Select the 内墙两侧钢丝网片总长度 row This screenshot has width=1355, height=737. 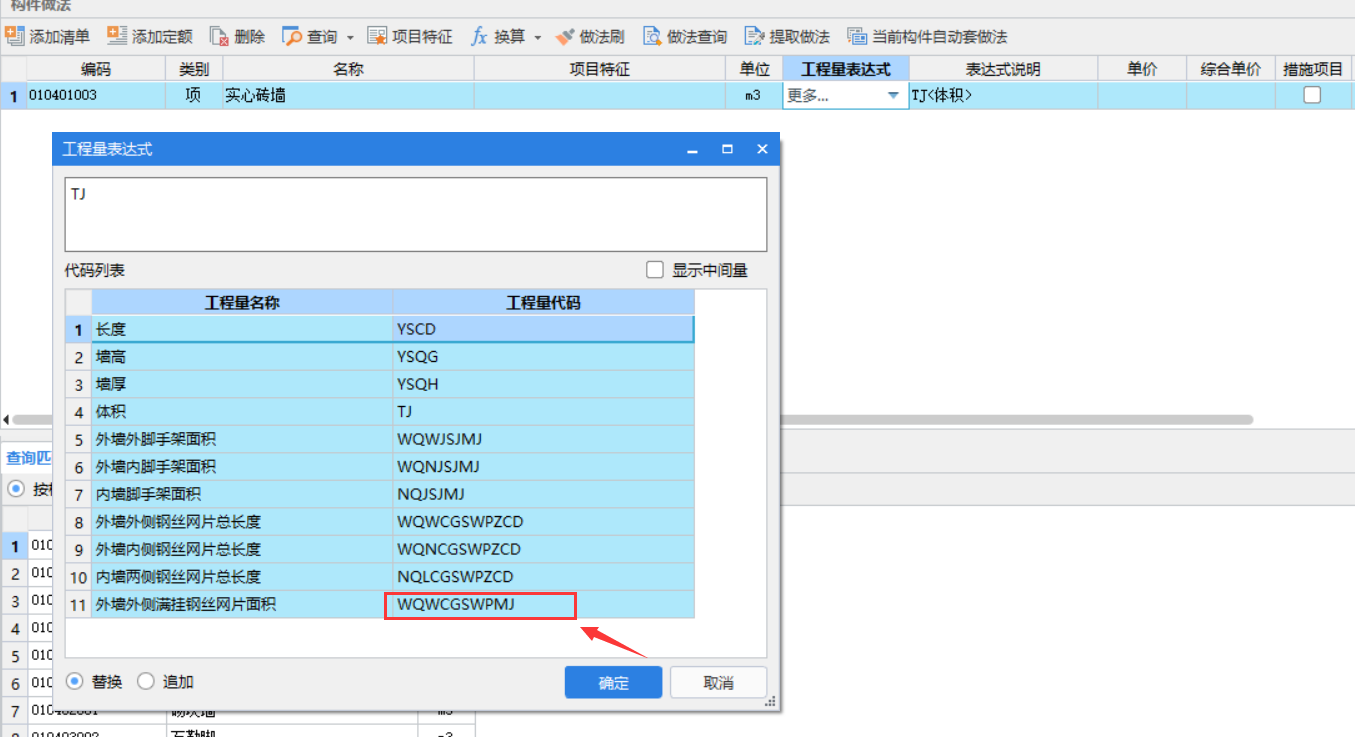pyautogui.click(x=380, y=577)
